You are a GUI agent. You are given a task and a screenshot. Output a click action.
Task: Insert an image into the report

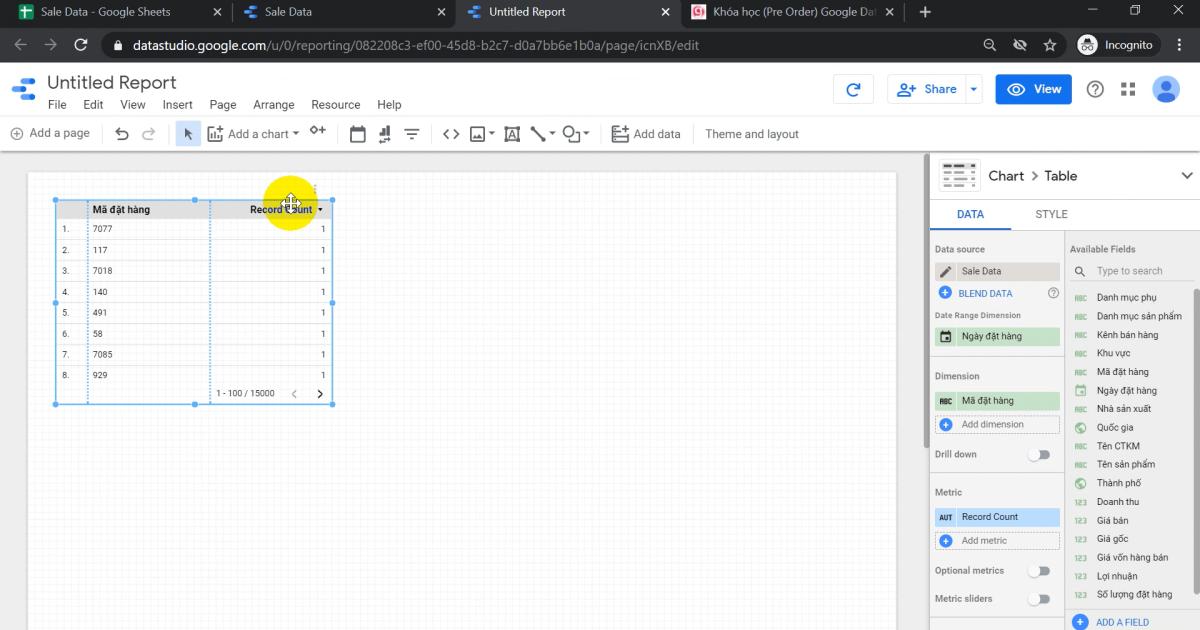pyautogui.click(x=478, y=133)
